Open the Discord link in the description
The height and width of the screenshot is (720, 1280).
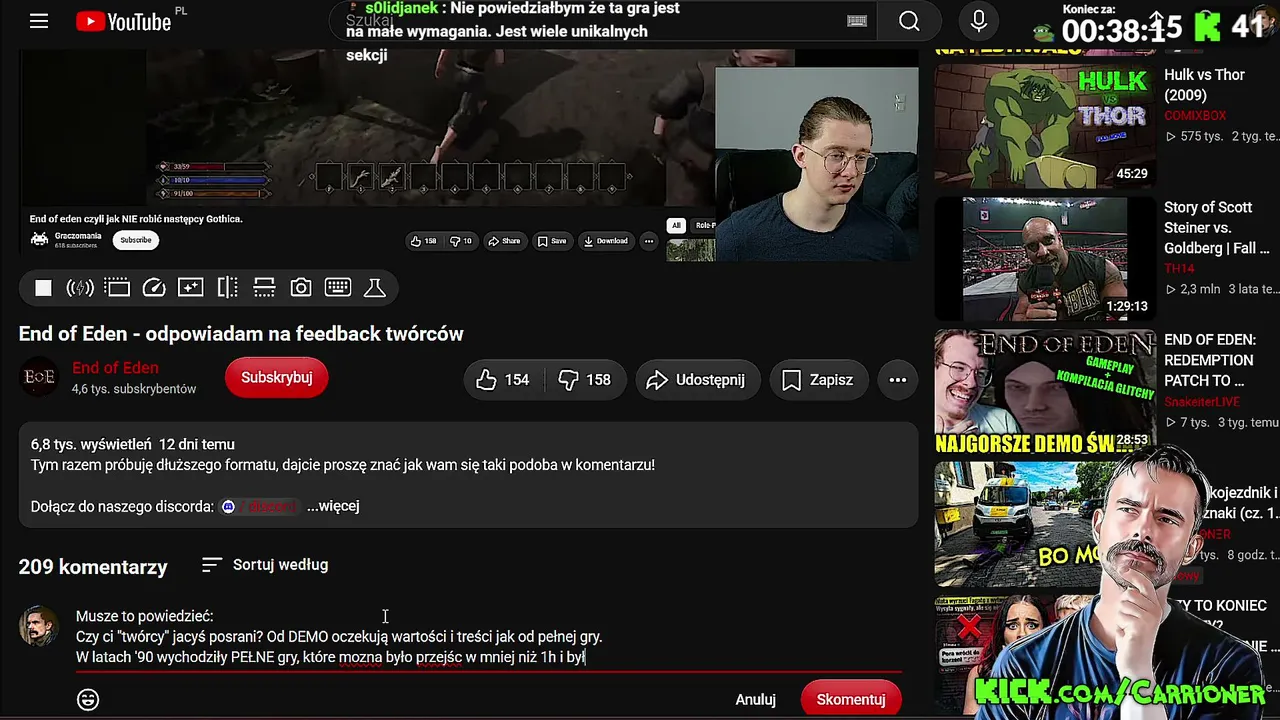point(259,506)
